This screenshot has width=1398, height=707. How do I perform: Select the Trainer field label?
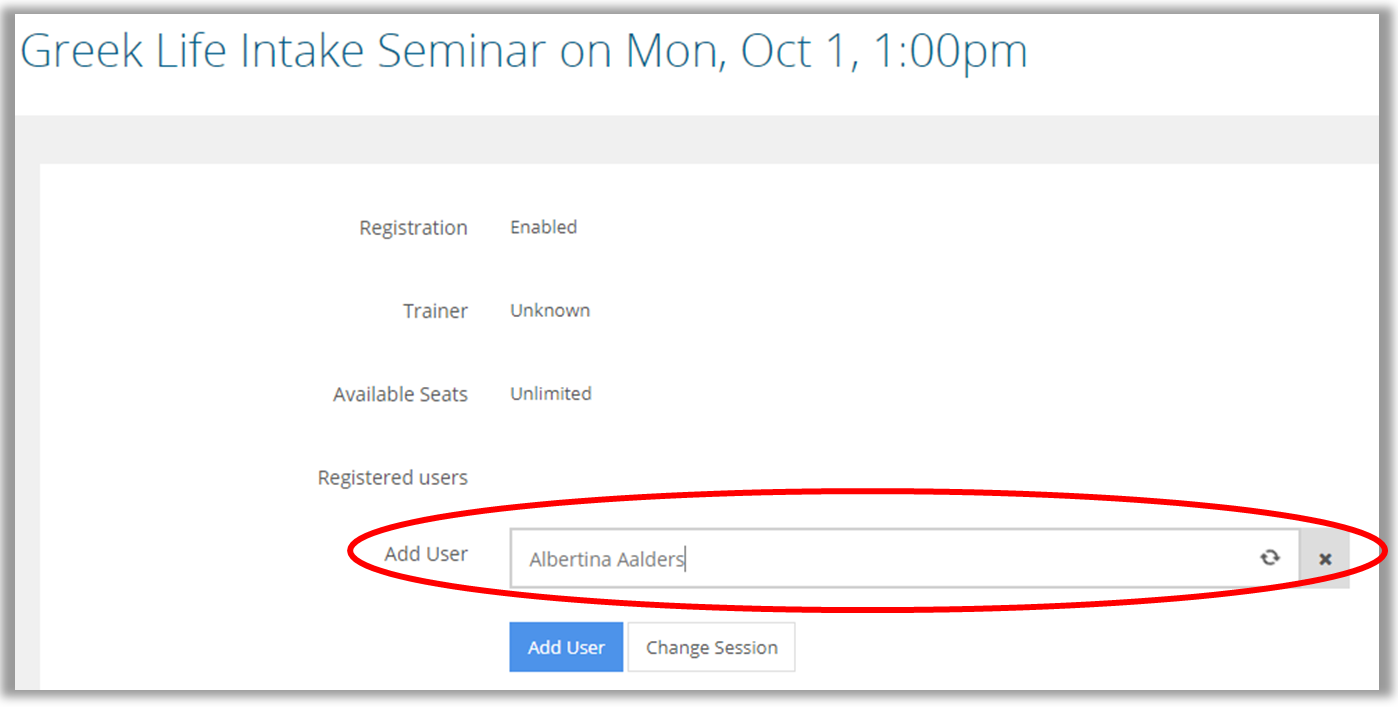[x=435, y=311]
